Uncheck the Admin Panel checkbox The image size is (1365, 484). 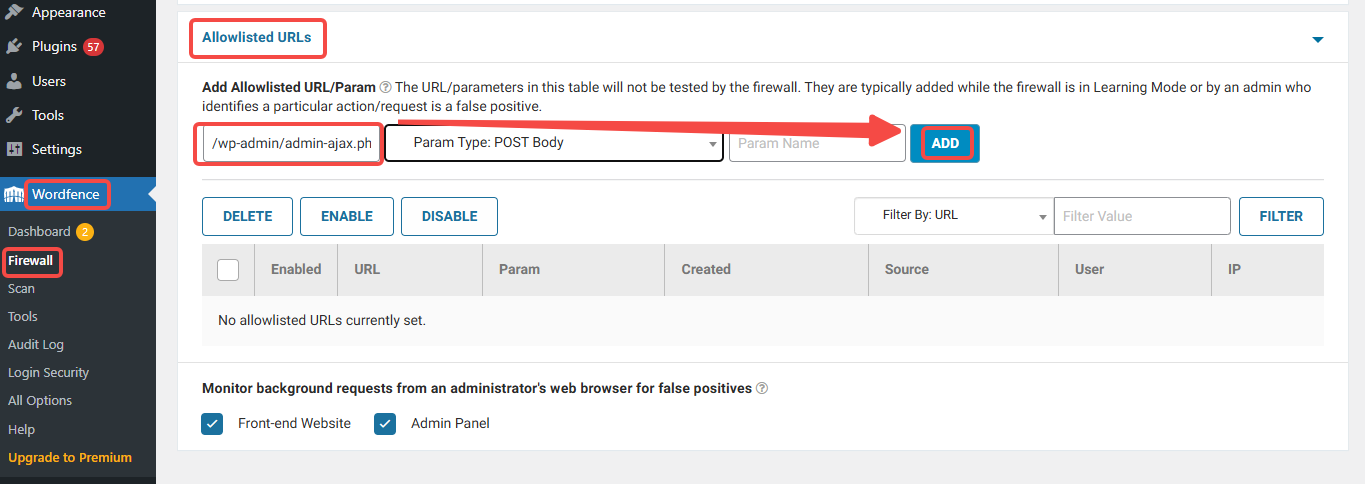[x=385, y=424]
